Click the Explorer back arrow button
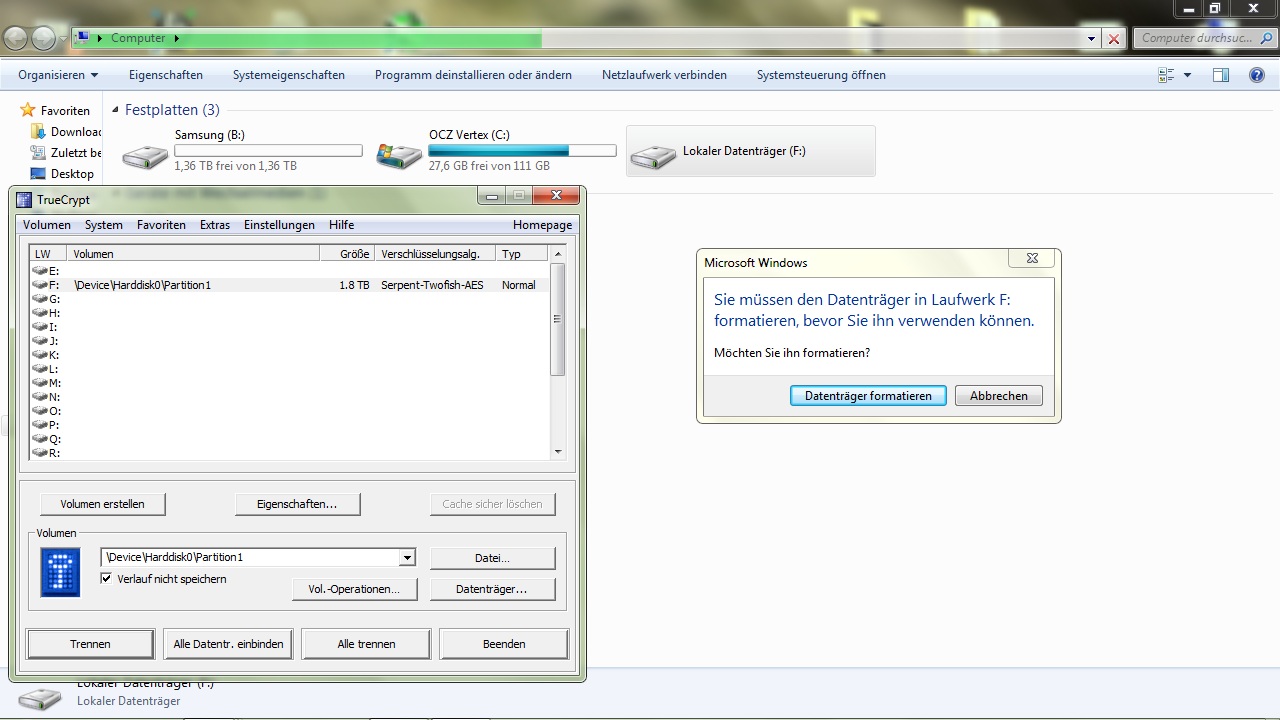Image resolution: width=1280 pixels, height=720 pixels. pyautogui.click(x=16, y=38)
